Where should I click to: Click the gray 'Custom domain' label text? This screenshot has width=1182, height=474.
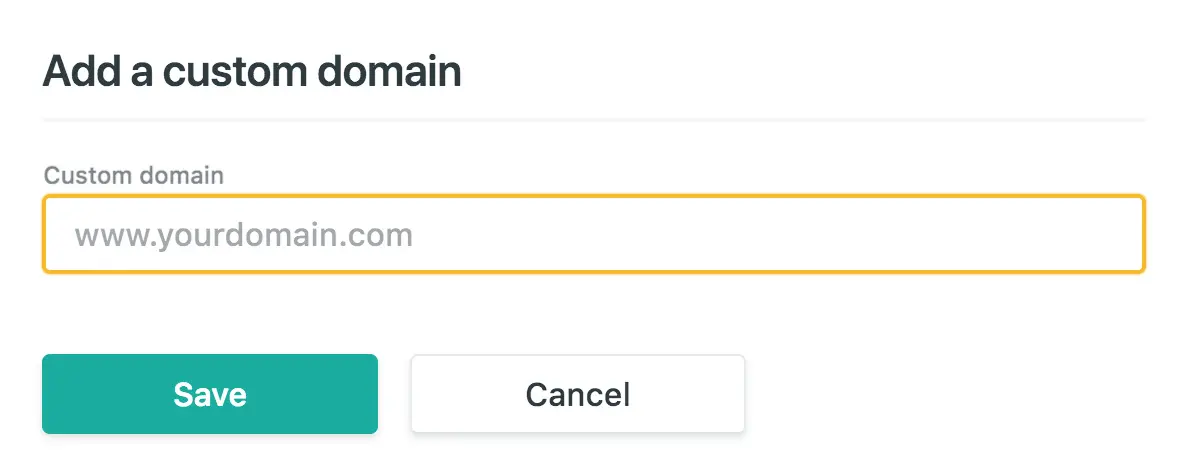point(133,176)
